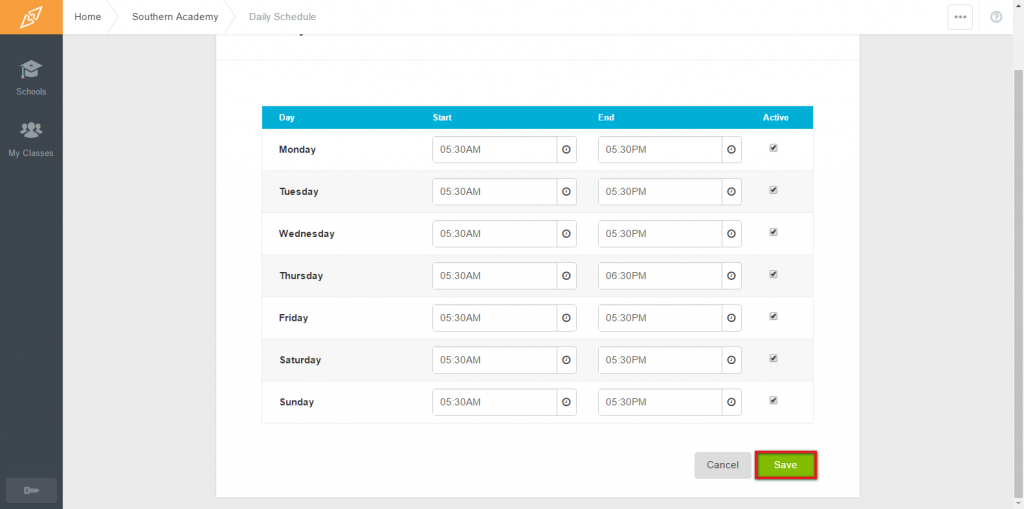The image size is (1024, 509).
Task: Open the more options ellipsis button
Action: (960, 17)
